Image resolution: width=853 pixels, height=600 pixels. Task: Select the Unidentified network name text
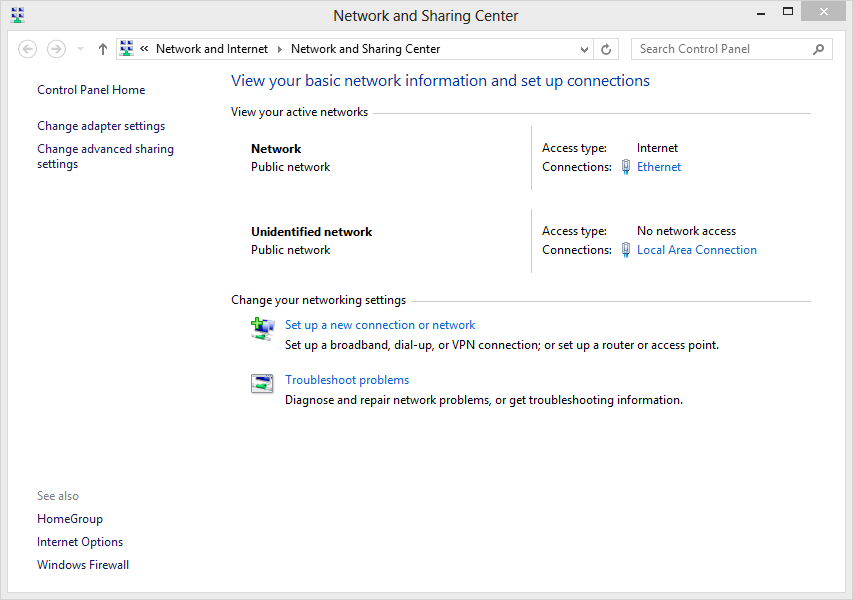tap(311, 232)
